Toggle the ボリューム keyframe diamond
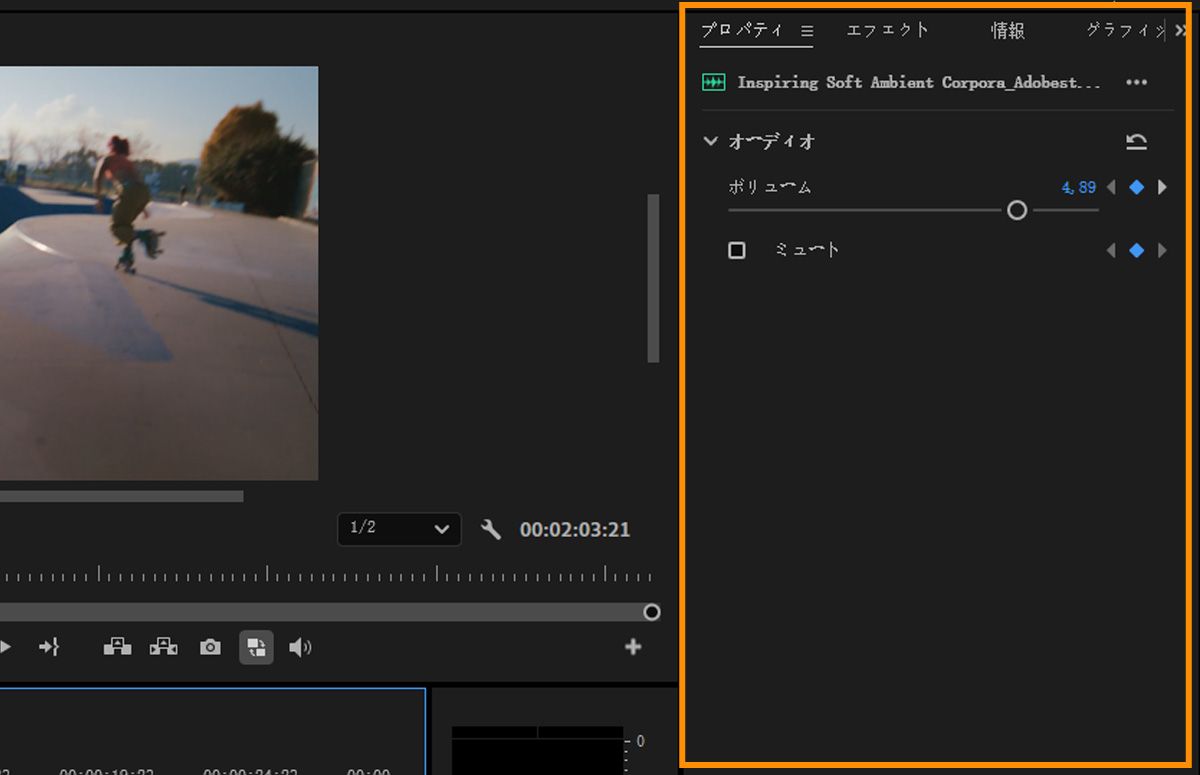 pyautogui.click(x=1136, y=187)
